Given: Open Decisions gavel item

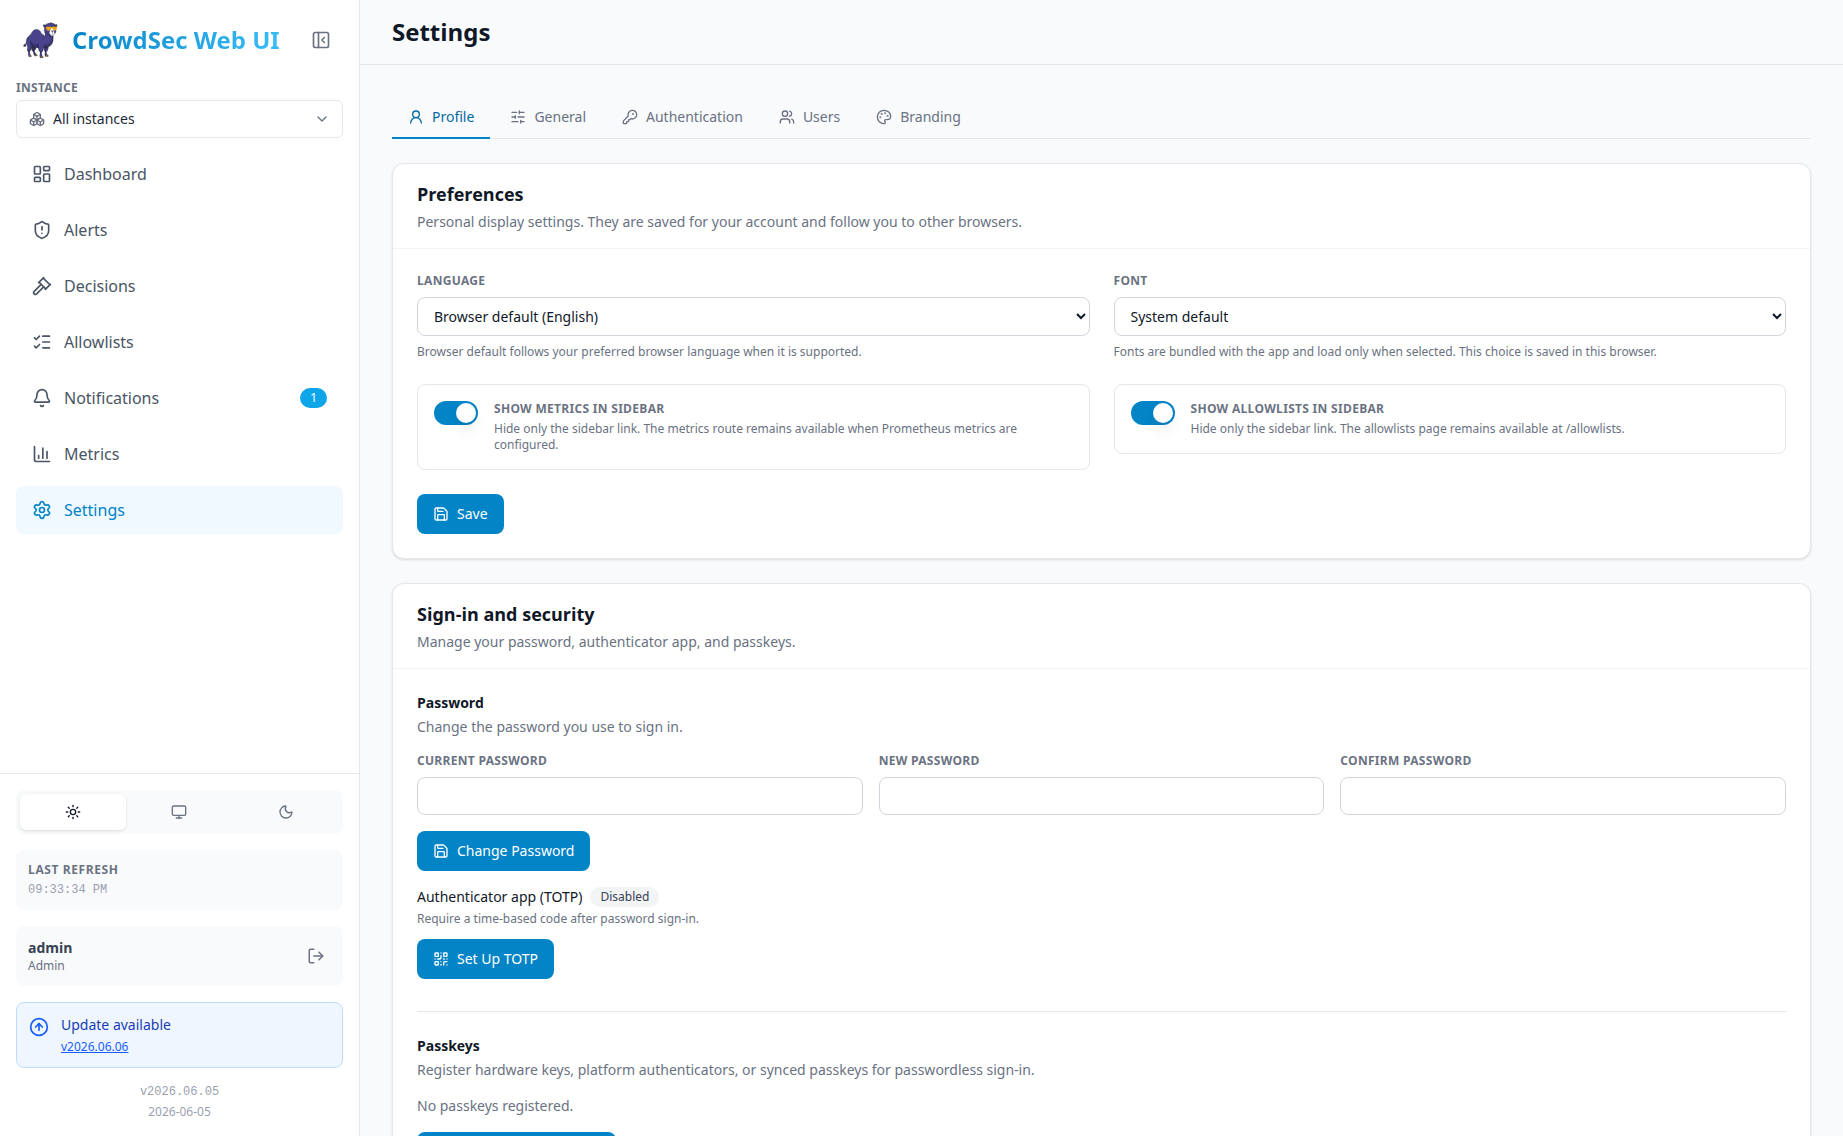Looking at the screenshot, I should coord(179,286).
